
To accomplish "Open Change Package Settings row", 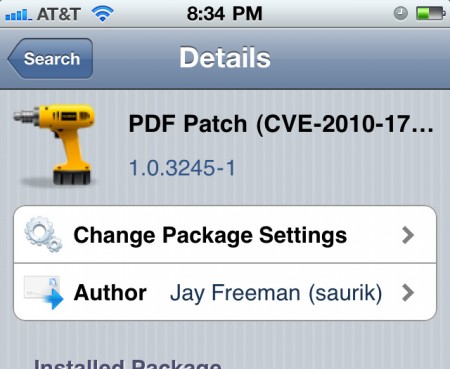I will coord(225,235).
